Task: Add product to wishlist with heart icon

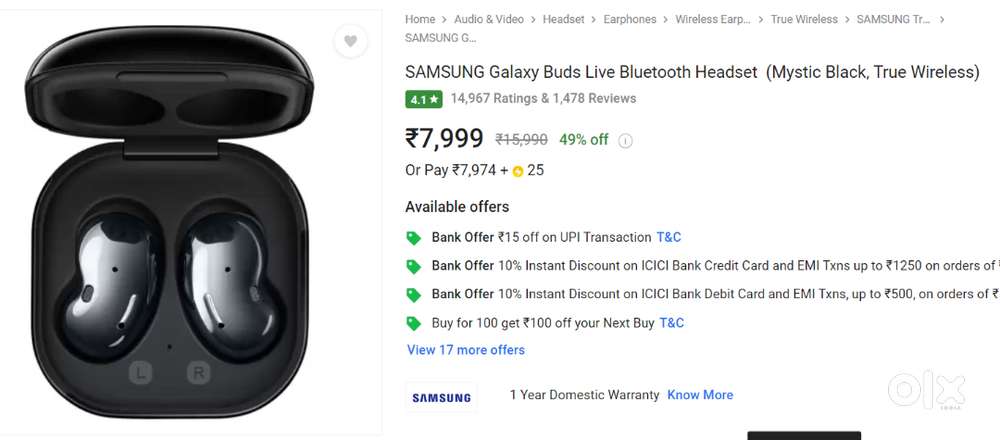Action: pos(349,41)
